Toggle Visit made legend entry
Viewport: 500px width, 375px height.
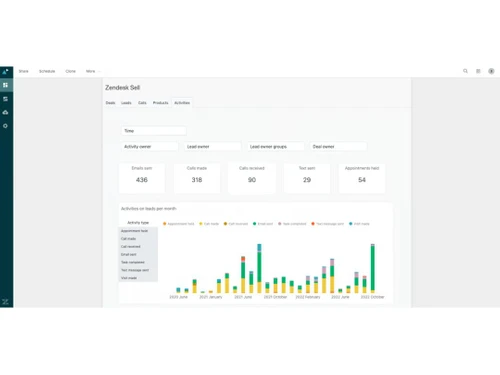(359, 224)
